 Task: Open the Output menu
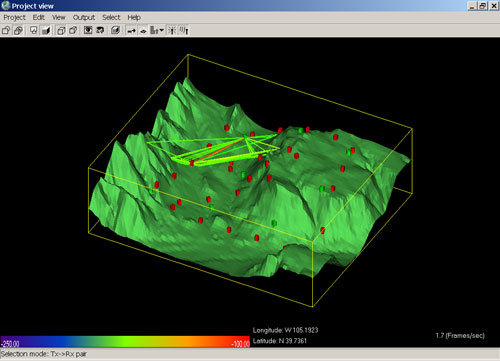coord(84,17)
